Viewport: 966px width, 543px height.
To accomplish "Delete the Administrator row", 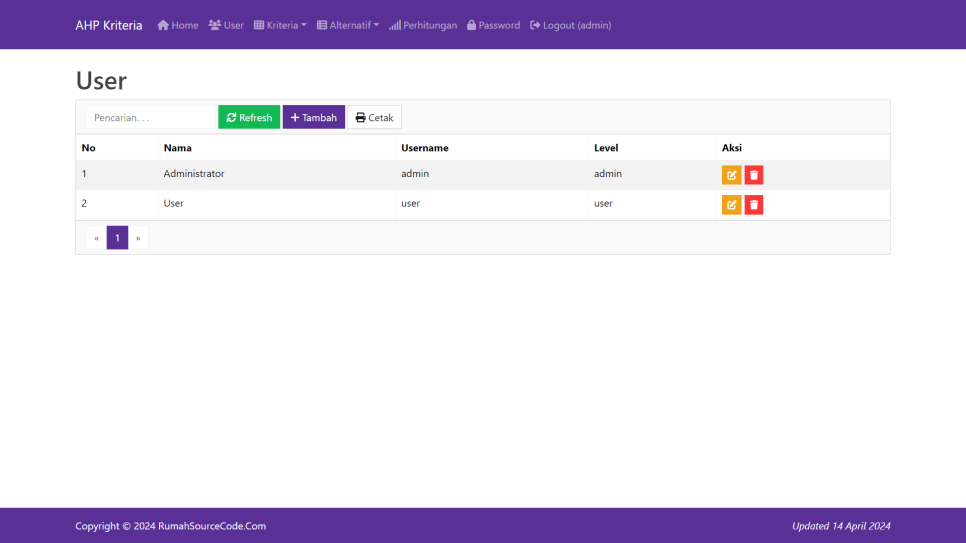I will (753, 175).
